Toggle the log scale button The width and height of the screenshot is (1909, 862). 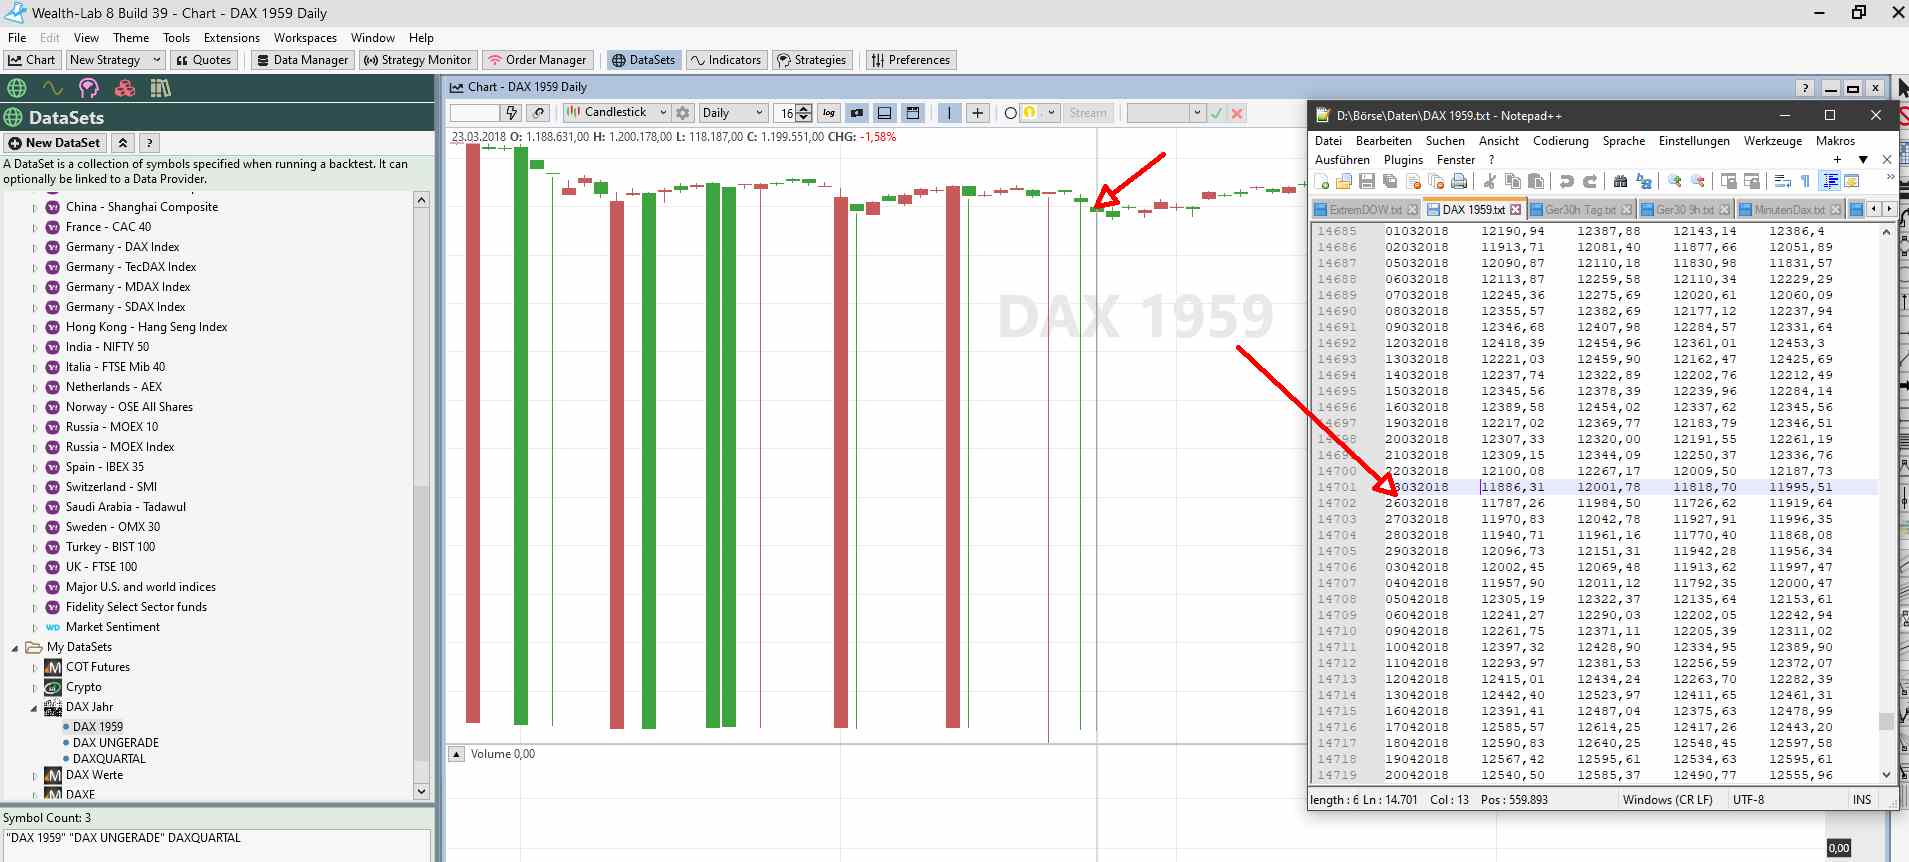829,113
